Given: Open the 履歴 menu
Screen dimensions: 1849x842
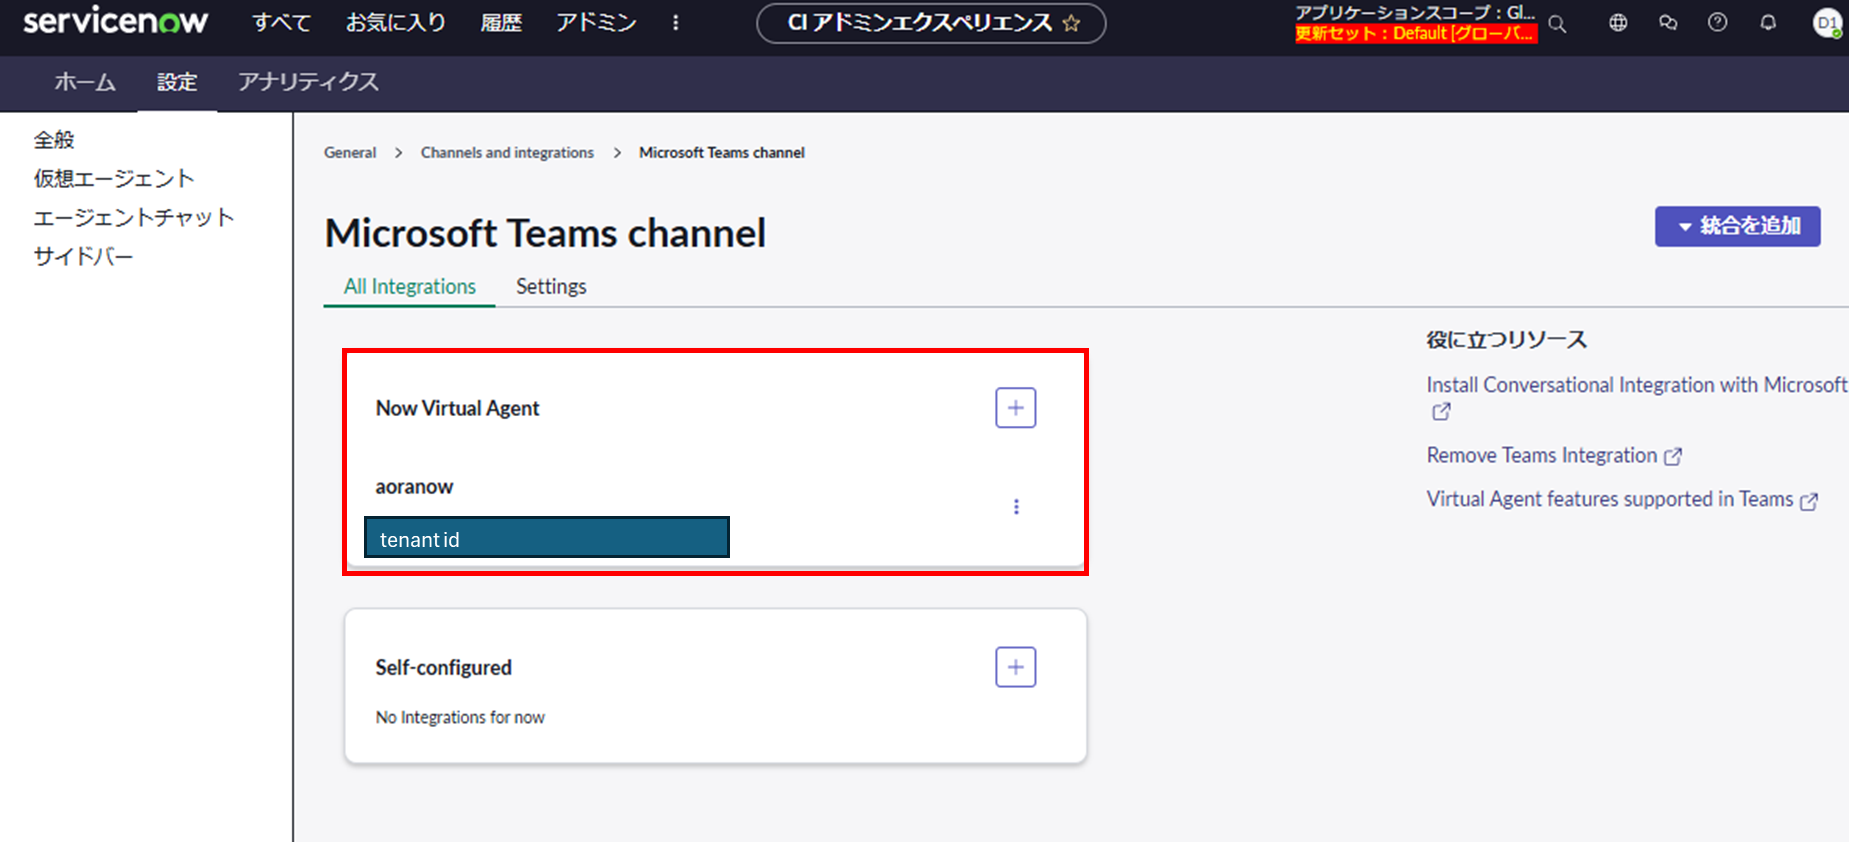Looking at the screenshot, I should pos(501,22).
